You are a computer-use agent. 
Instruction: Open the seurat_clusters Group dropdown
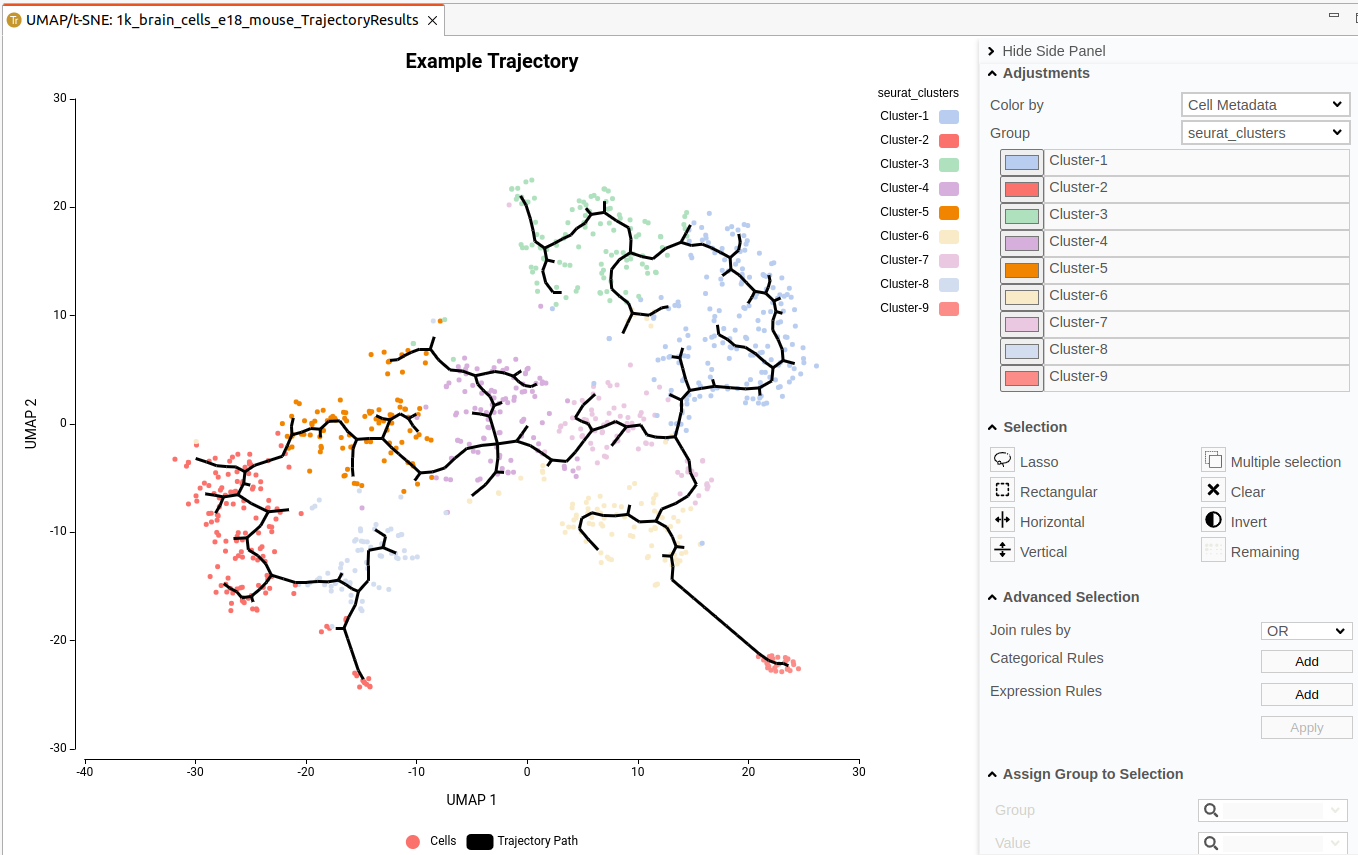1265,133
